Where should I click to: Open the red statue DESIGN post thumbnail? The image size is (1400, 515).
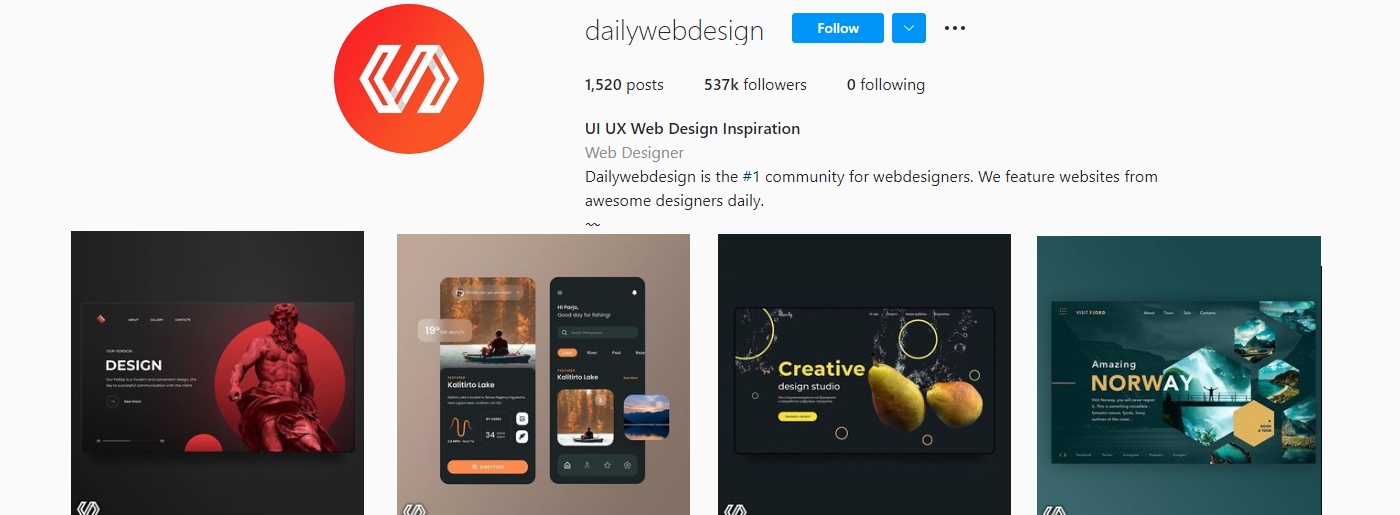click(x=217, y=373)
